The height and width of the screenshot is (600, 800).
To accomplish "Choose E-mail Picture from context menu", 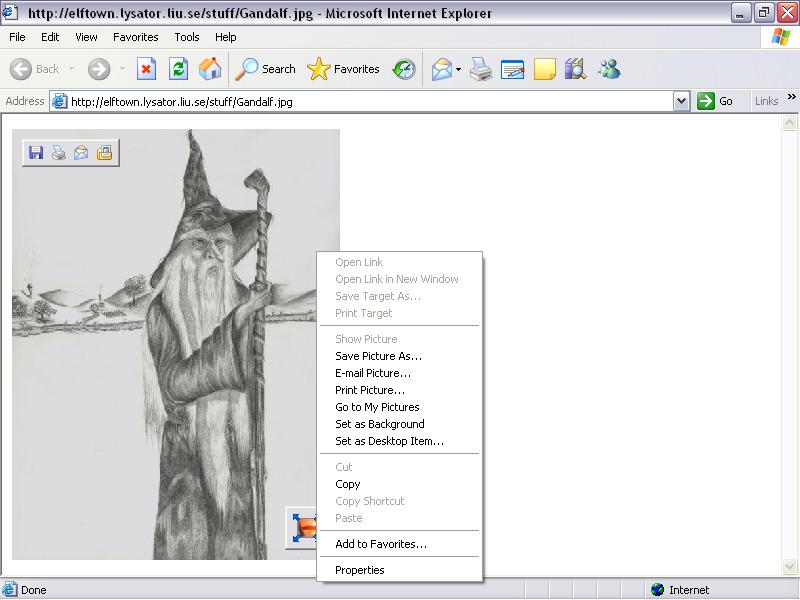I will click(x=399, y=373).
